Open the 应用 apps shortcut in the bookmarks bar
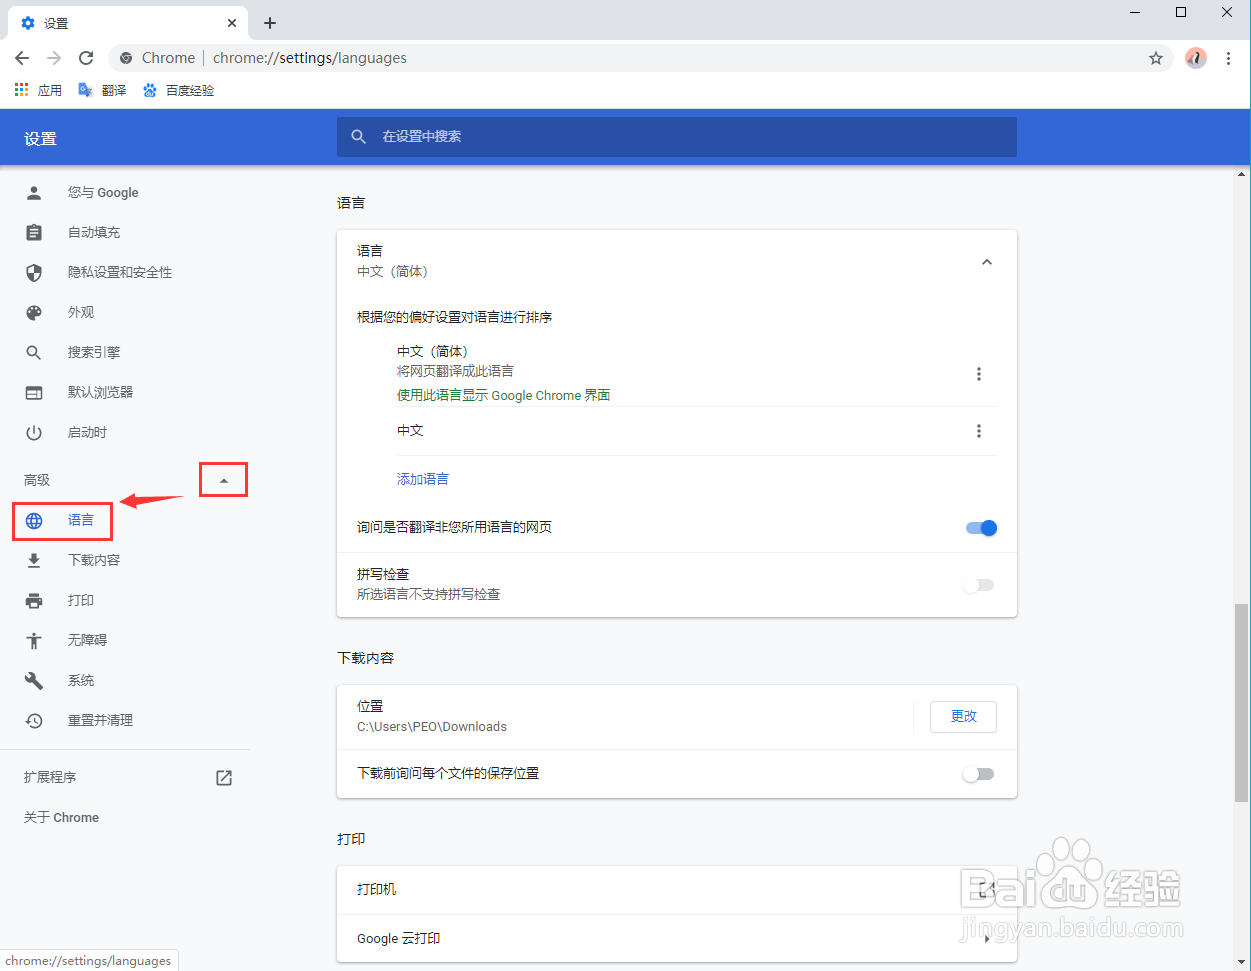 tap(38, 90)
